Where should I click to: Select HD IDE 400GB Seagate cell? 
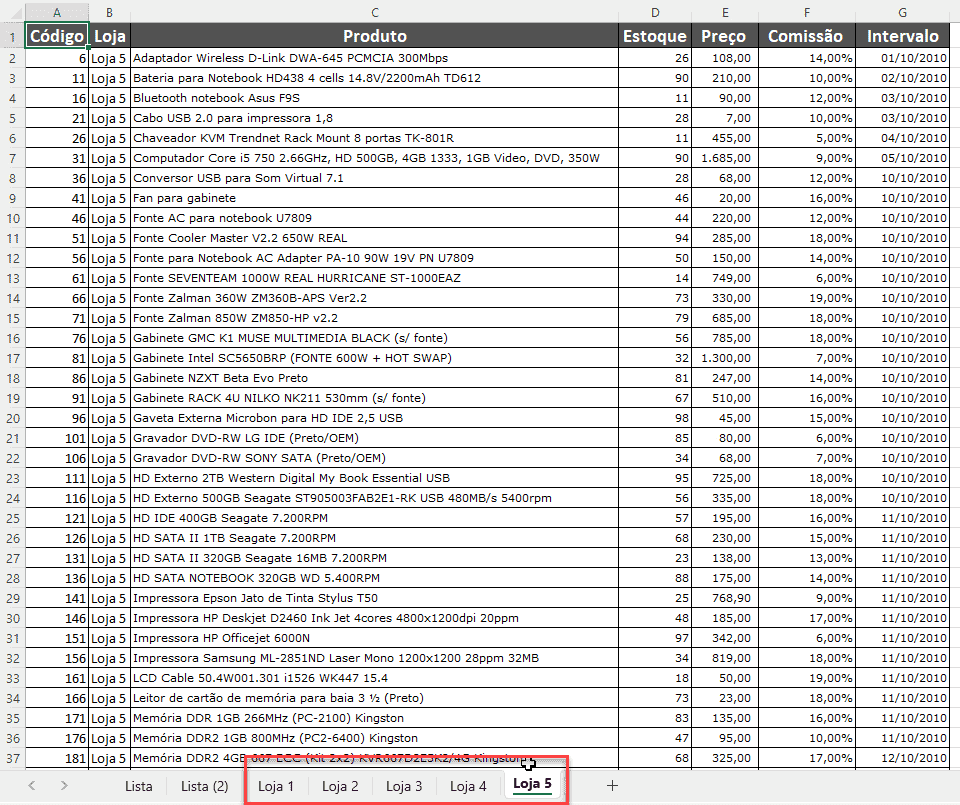[x=375, y=518]
